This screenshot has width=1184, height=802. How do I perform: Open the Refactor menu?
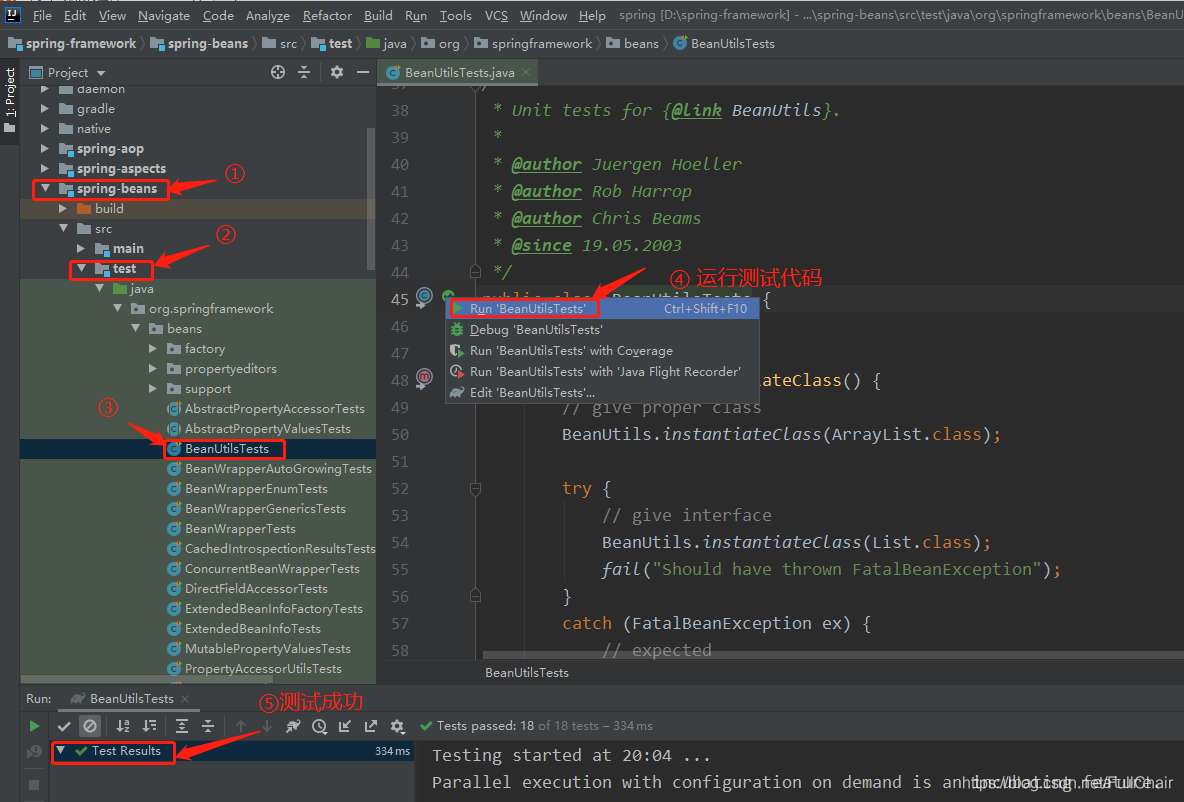[x=327, y=16]
